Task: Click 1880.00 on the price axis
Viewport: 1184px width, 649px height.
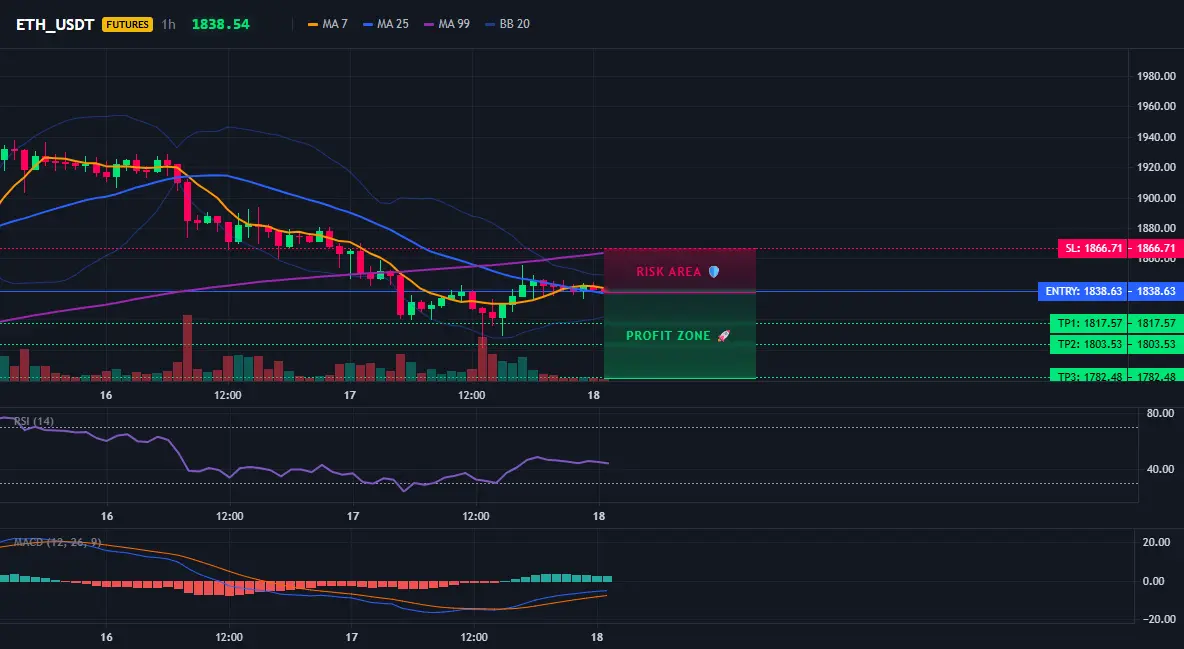Action: point(1156,228)
